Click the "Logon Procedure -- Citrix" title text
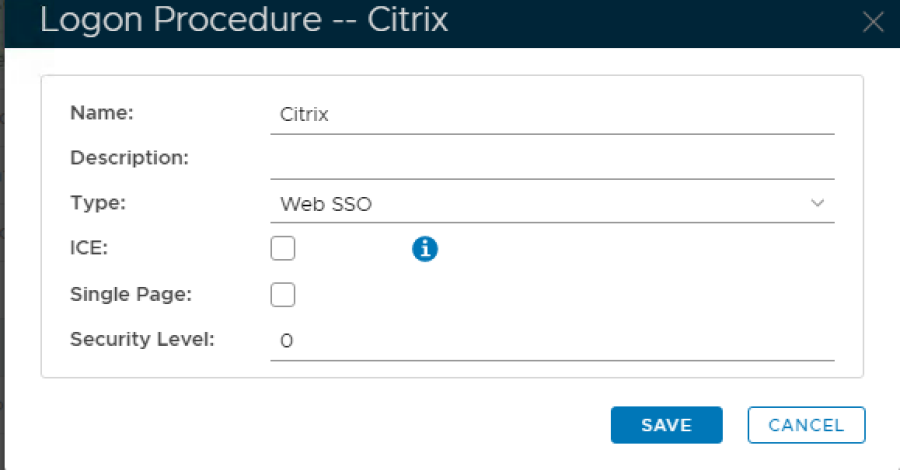The image size is (900, 470). 243,21
